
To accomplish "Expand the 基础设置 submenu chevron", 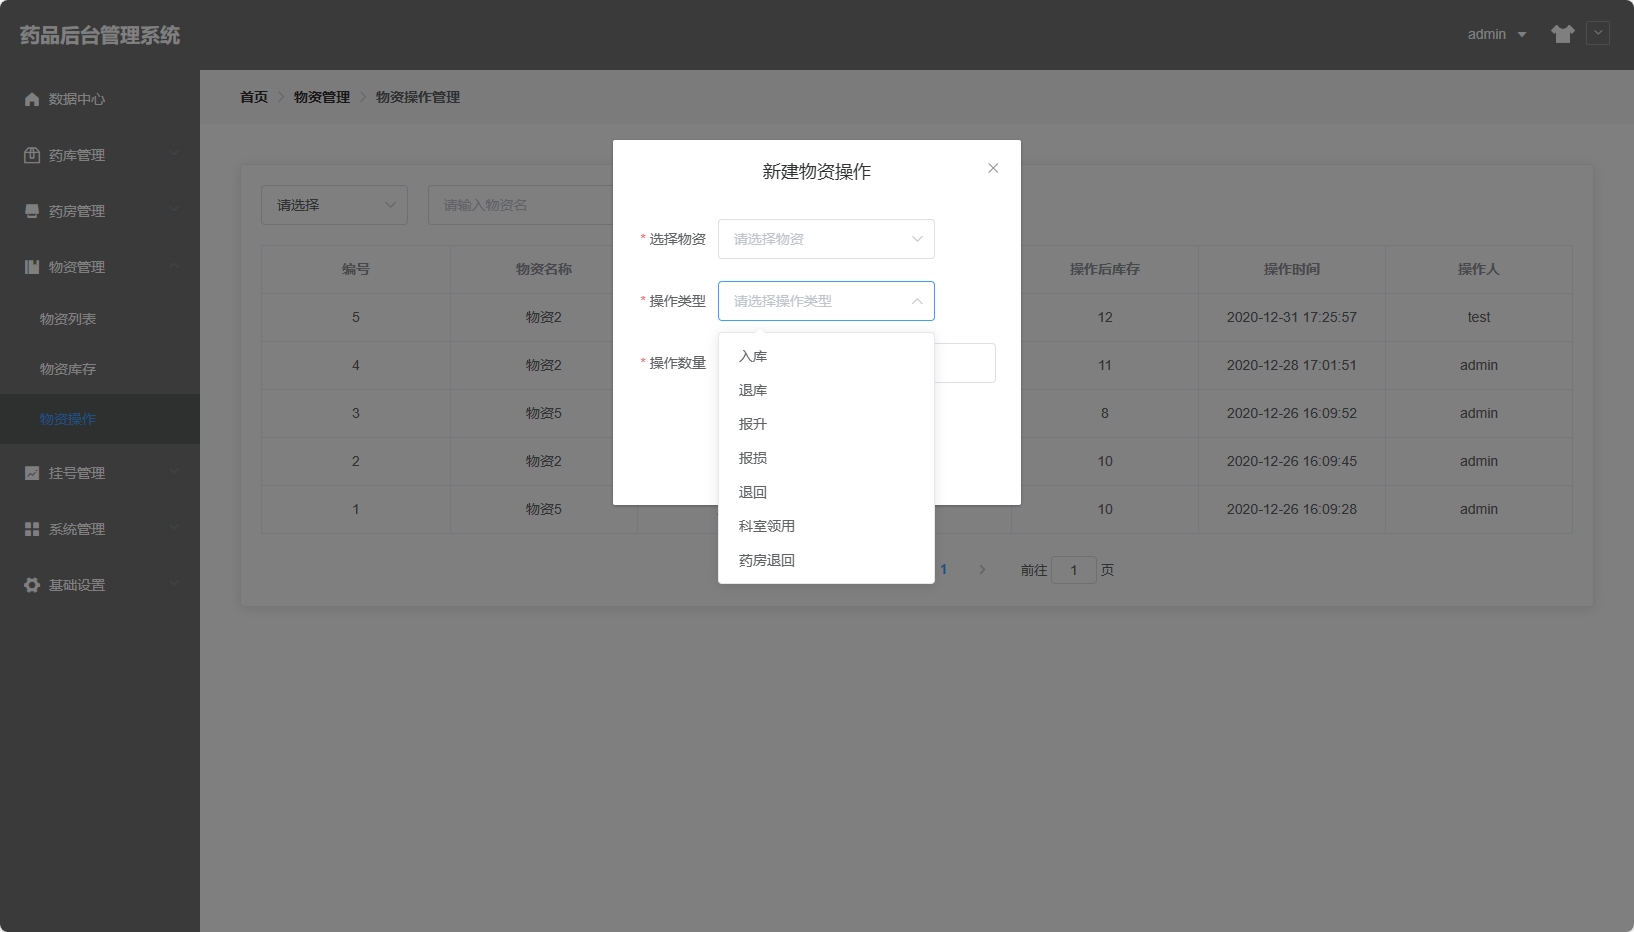I will (x=175, y=583).
